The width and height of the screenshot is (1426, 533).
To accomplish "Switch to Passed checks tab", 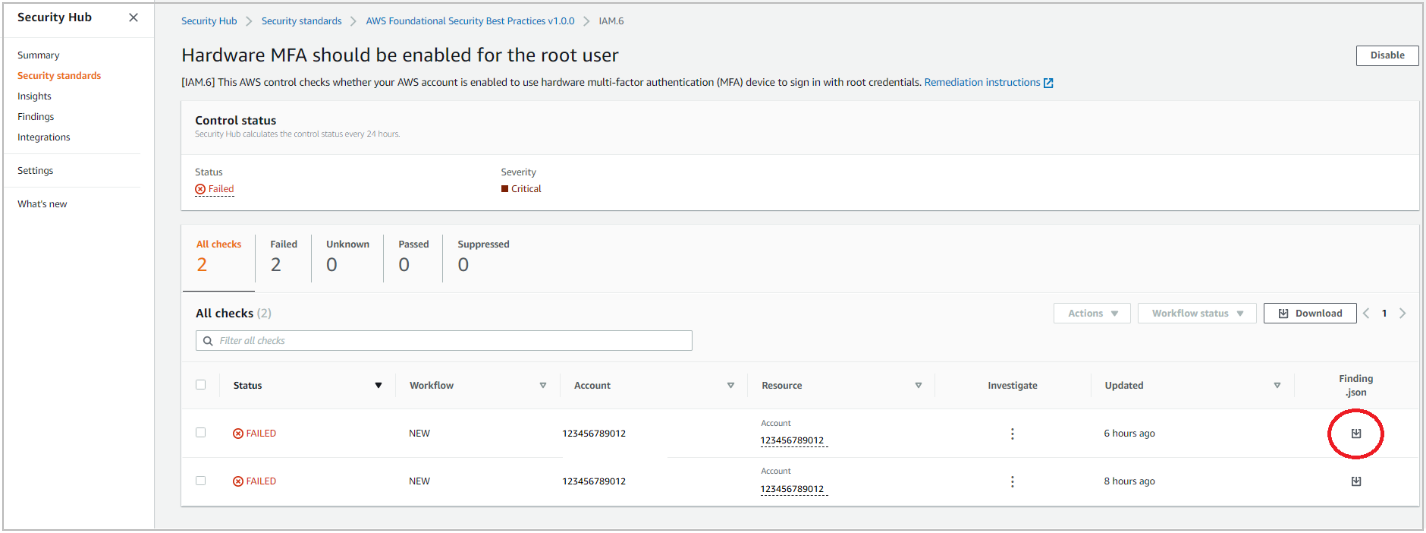I will pos(413,256).
